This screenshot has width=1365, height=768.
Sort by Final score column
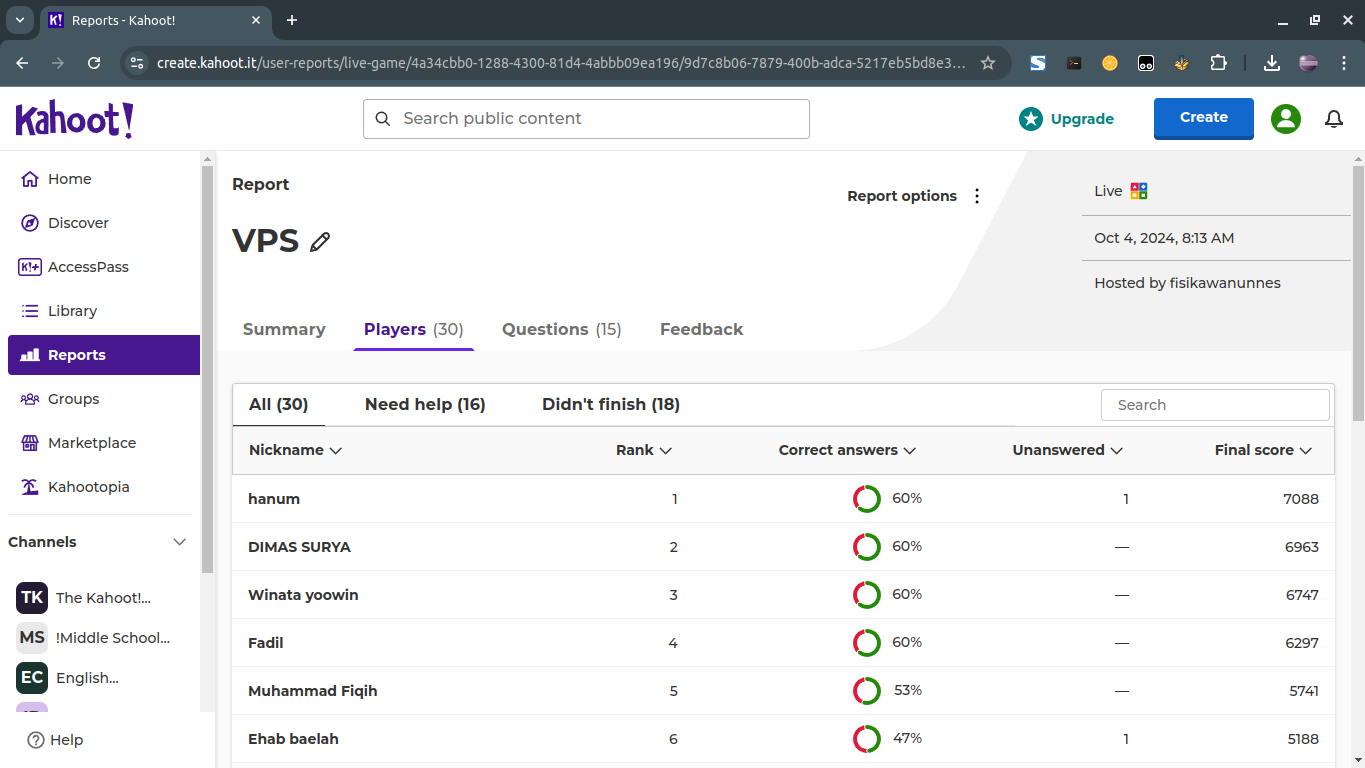(1263, 450)
